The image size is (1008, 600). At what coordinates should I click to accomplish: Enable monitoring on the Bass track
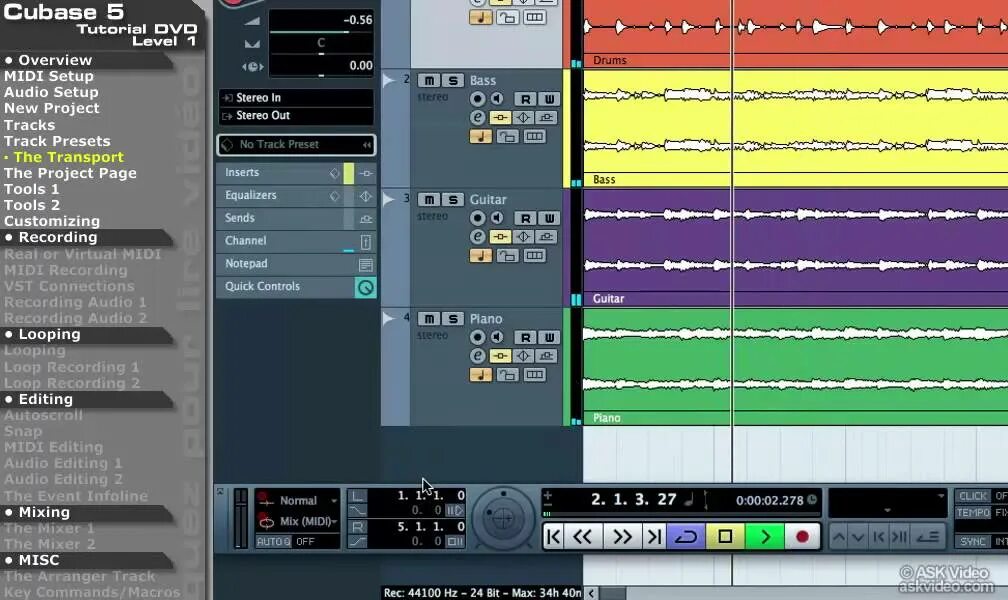(497, 99)
